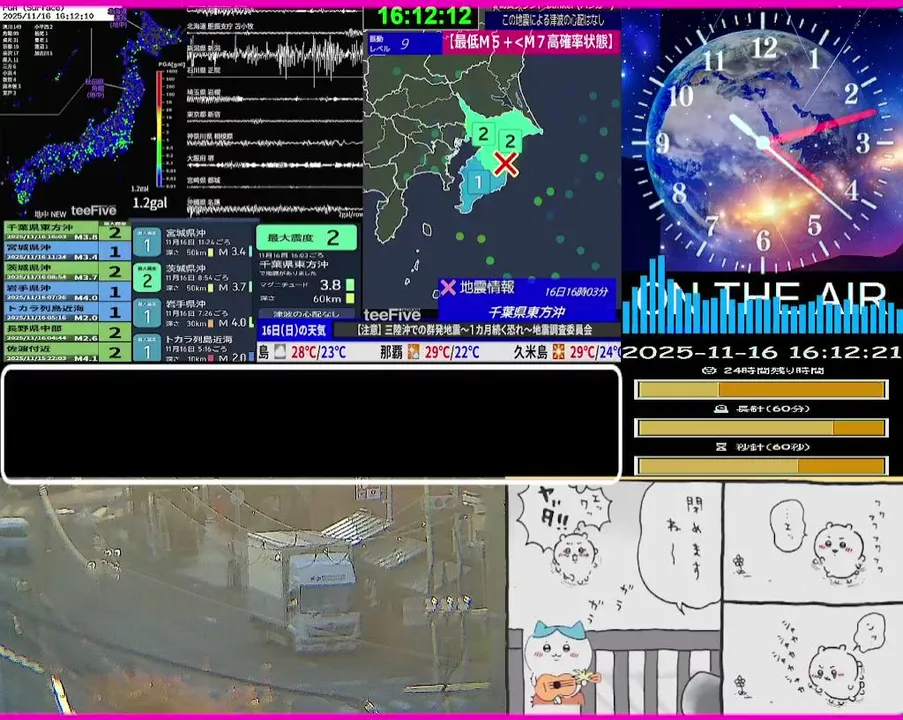Click the 振動レベル 9 indicator

(403, 44)
